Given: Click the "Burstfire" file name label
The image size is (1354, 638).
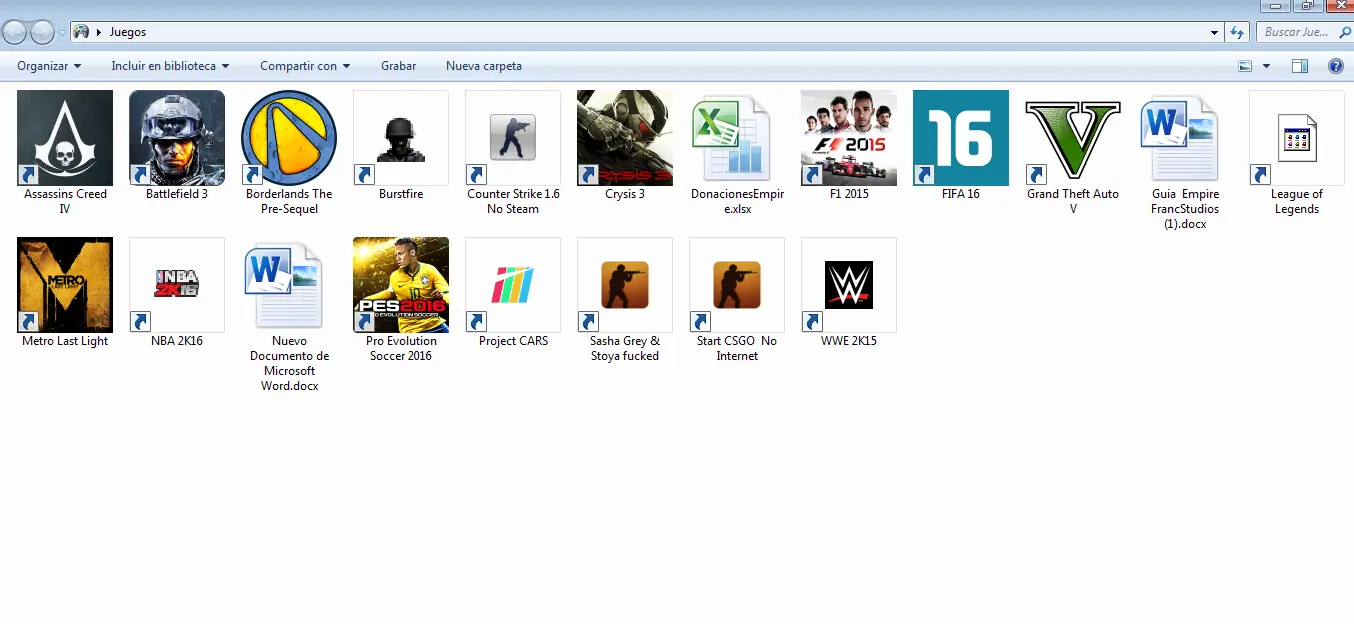Looking at the screenshot, I should tap(401, 194).
